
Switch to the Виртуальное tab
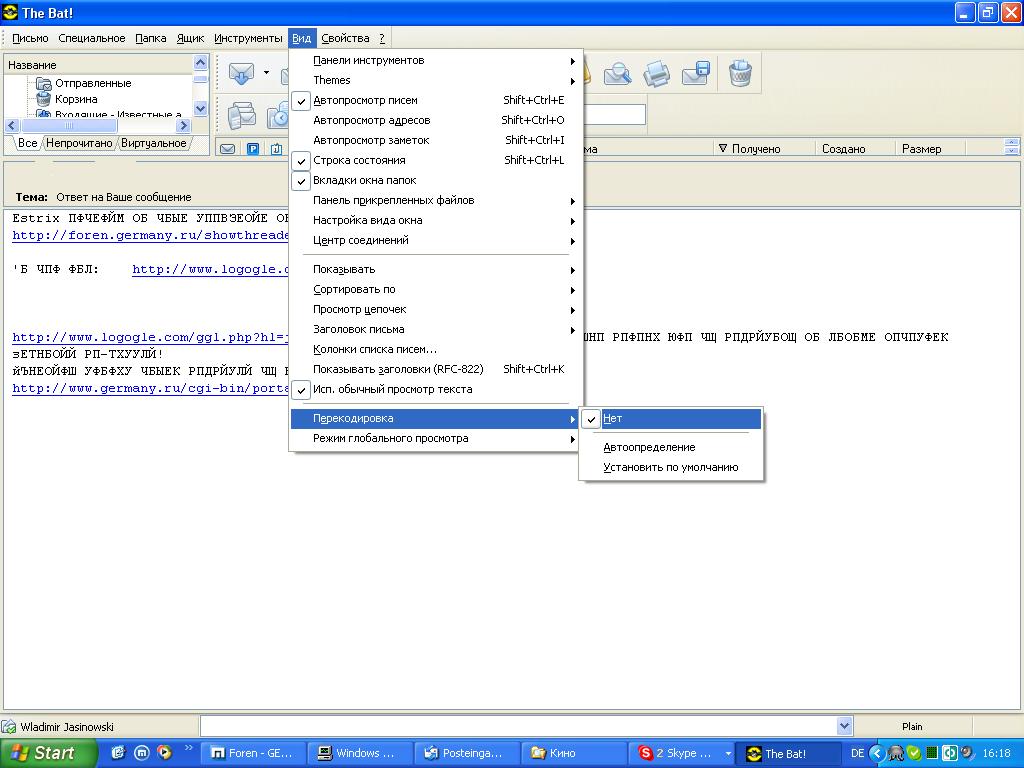click(153, 143)
